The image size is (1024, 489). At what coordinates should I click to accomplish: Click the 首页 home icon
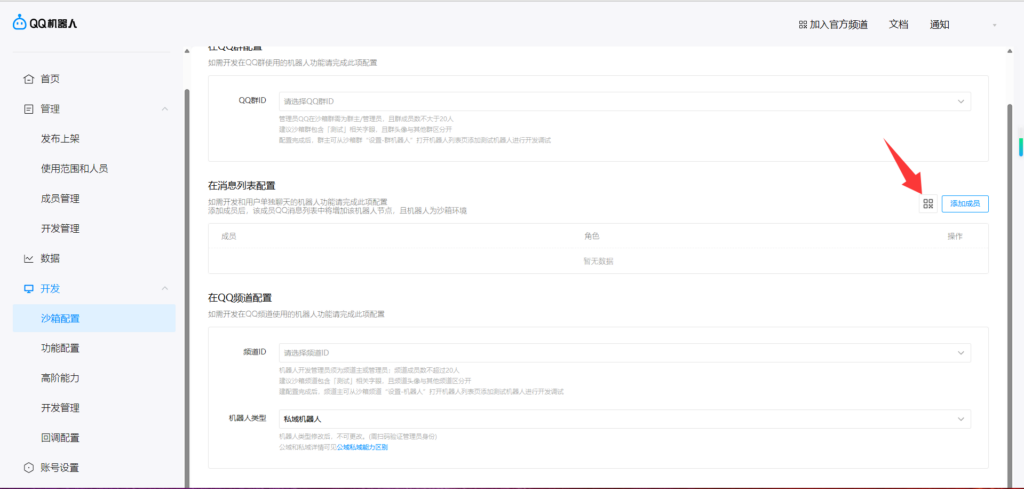(29, 79)
